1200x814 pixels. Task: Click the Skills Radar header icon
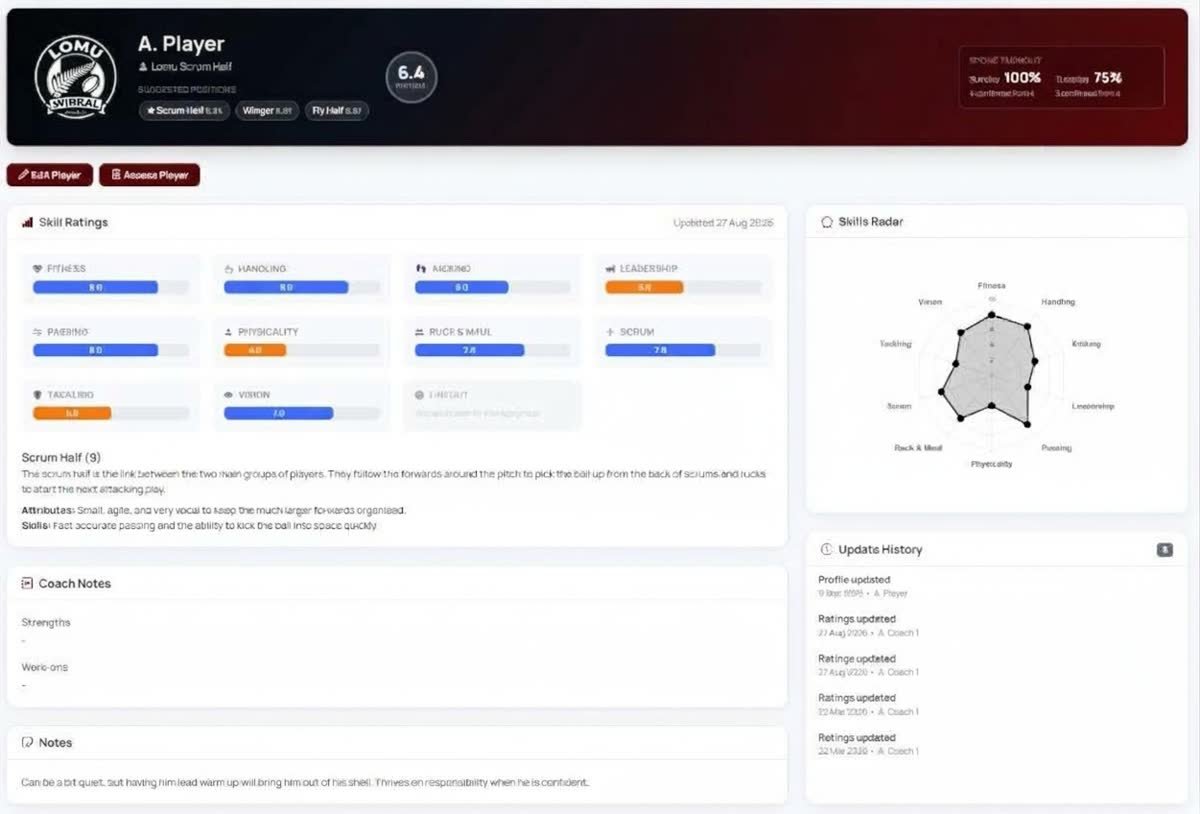pyautogui.click(x=827, y=222)
